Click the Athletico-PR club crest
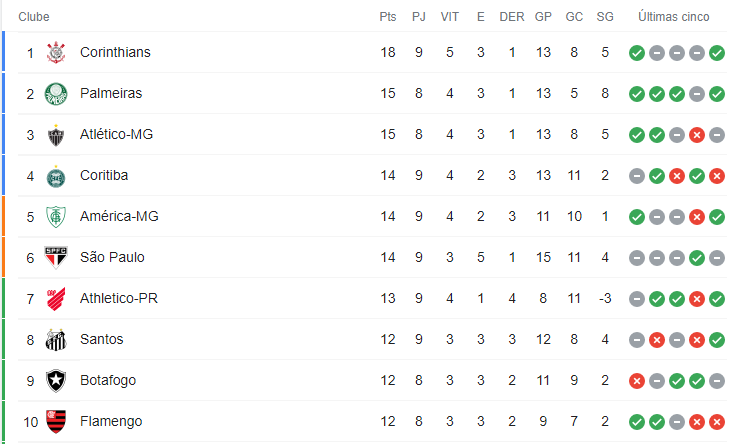This screenshot has width=735, height=444. pyautogui.click(x=56, y=299)
